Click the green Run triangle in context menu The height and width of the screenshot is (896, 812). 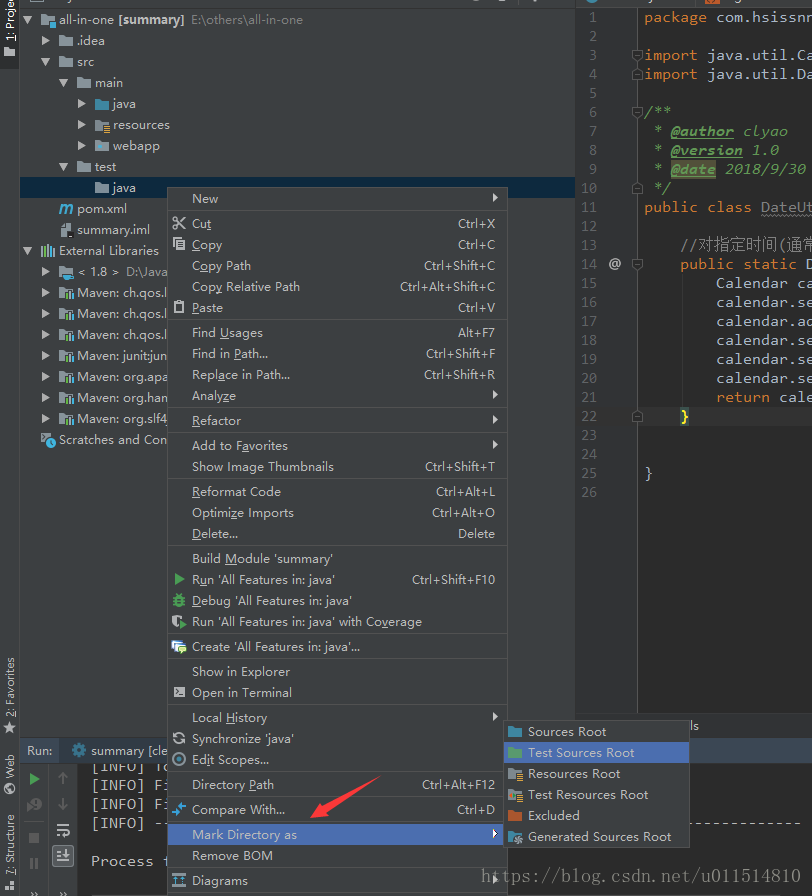(x=179, y=579)
